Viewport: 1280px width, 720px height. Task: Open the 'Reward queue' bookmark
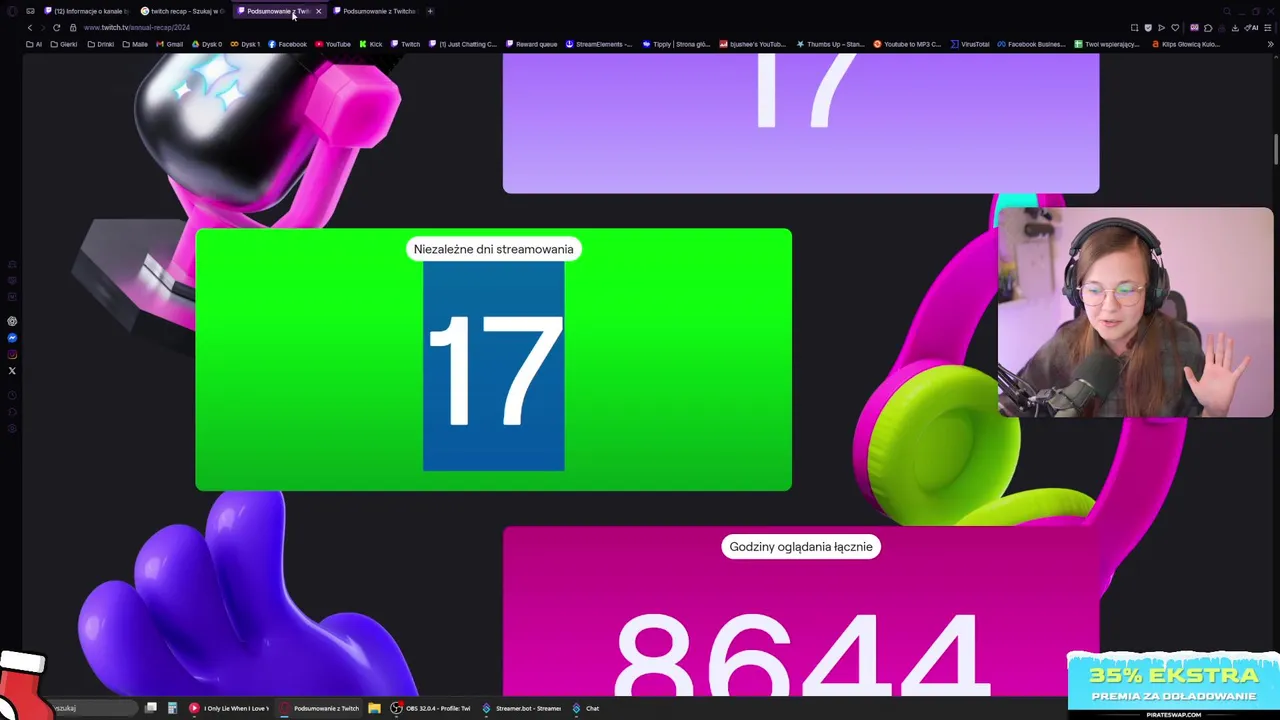[532, 44]
